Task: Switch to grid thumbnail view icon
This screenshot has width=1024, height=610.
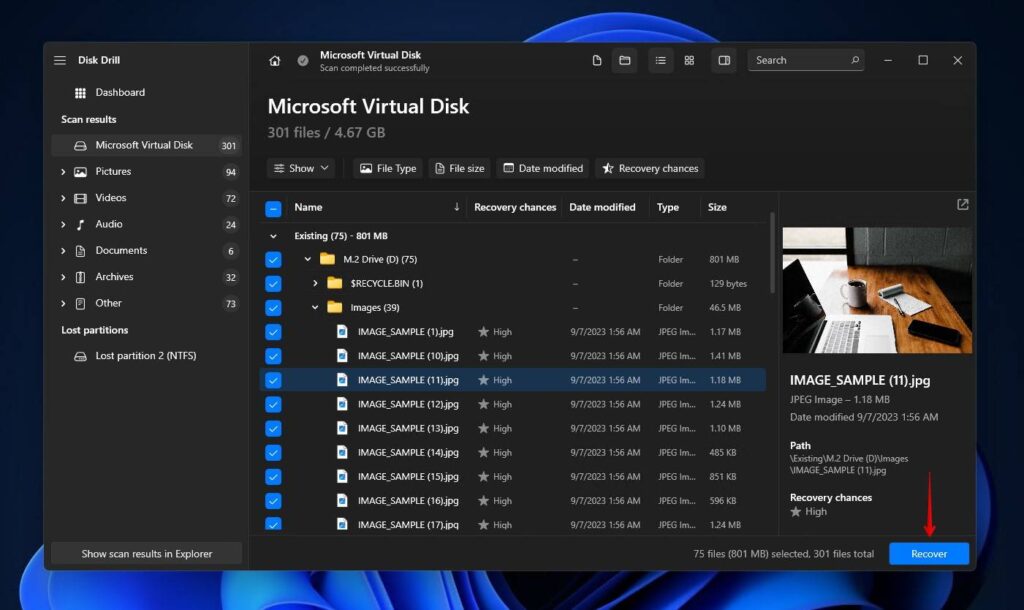Action: click(x=689, y=61)
